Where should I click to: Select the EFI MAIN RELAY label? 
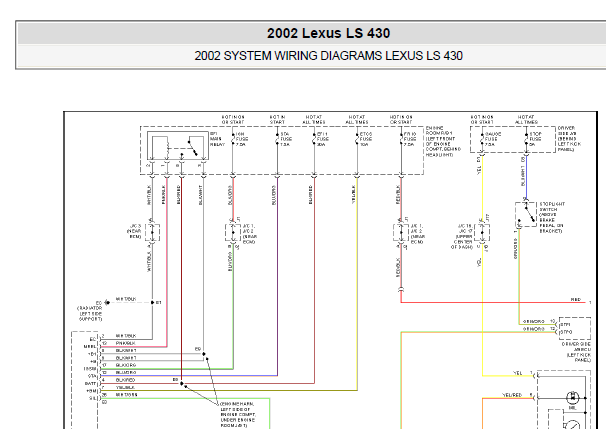pos(216,139)
